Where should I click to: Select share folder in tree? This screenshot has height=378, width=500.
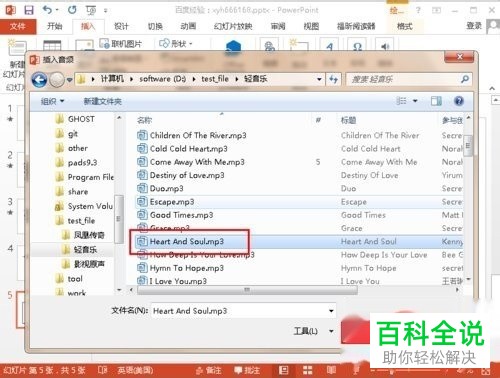click(x=72, y=192)
